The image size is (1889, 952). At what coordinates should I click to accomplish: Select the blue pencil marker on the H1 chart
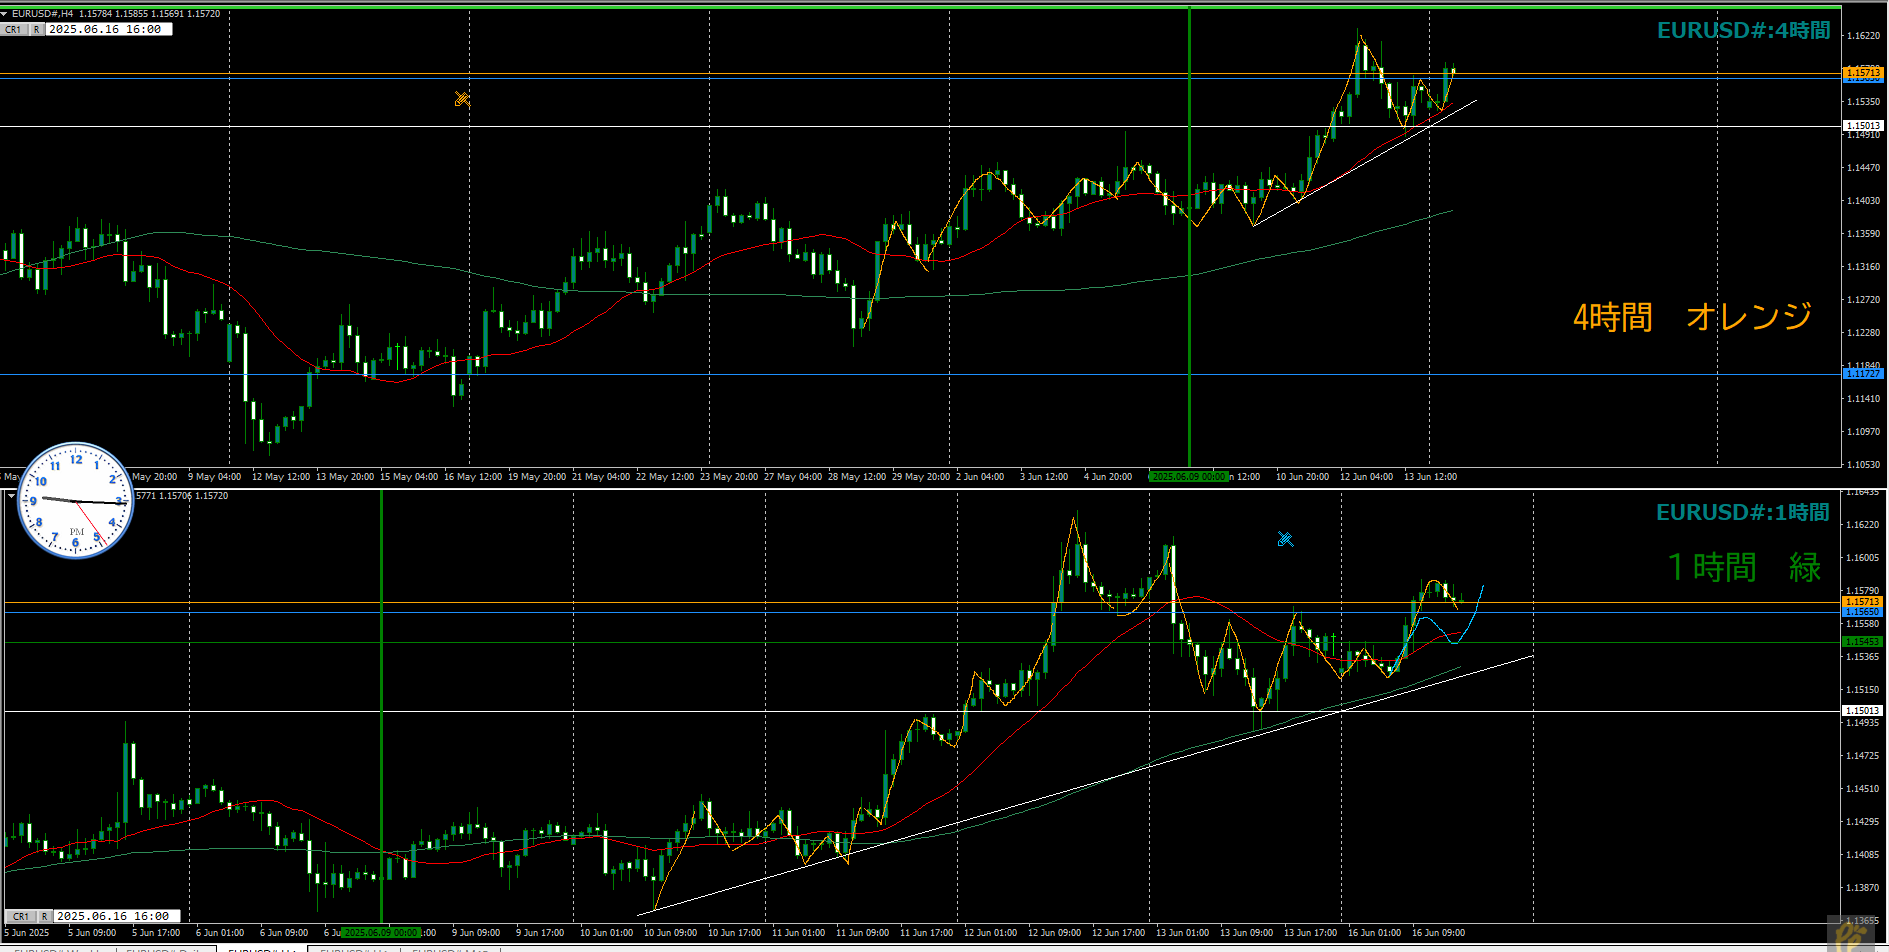pyautogui.click(x=1285, y=539)
